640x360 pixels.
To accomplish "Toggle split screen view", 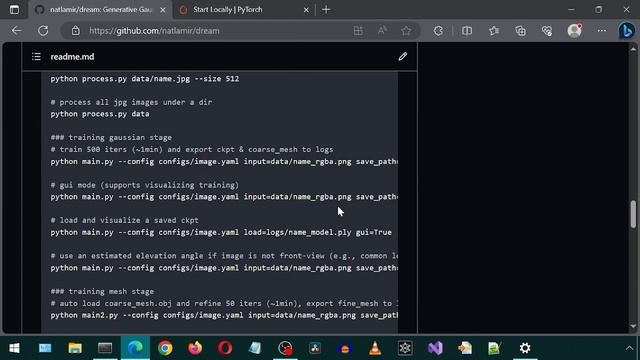I will tap(467, 31).
